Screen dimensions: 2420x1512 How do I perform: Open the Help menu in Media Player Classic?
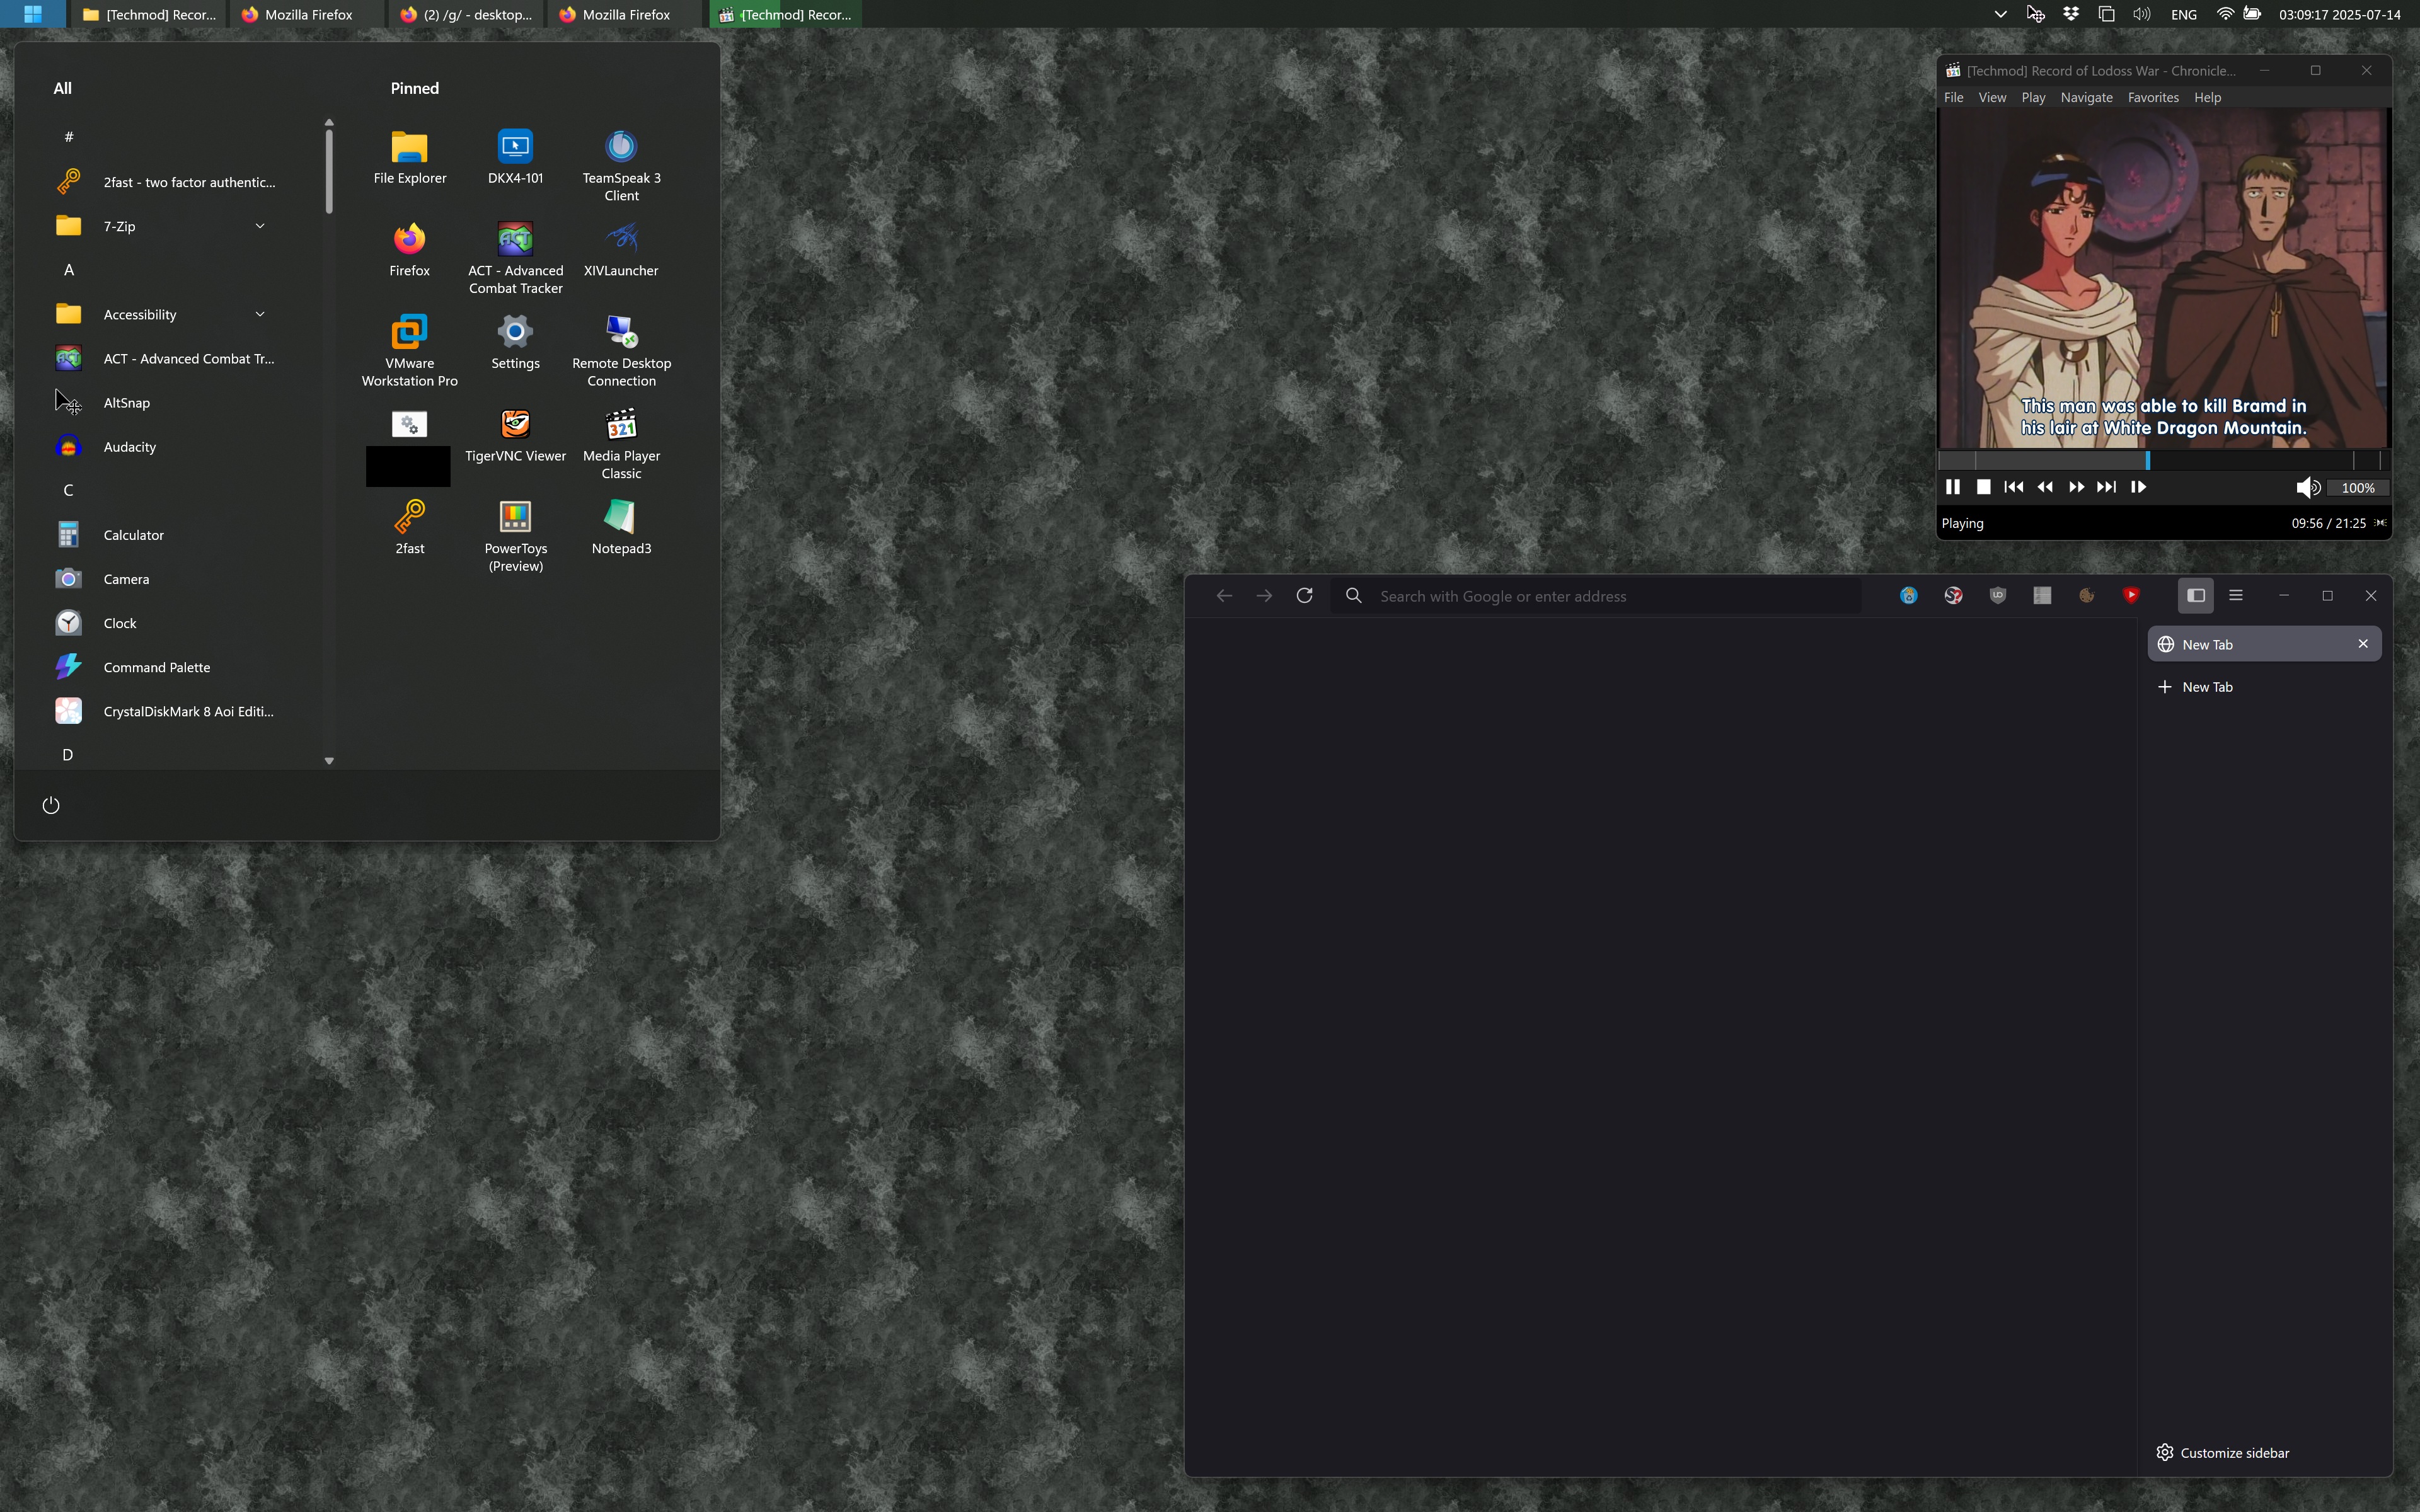point(2207,97)
